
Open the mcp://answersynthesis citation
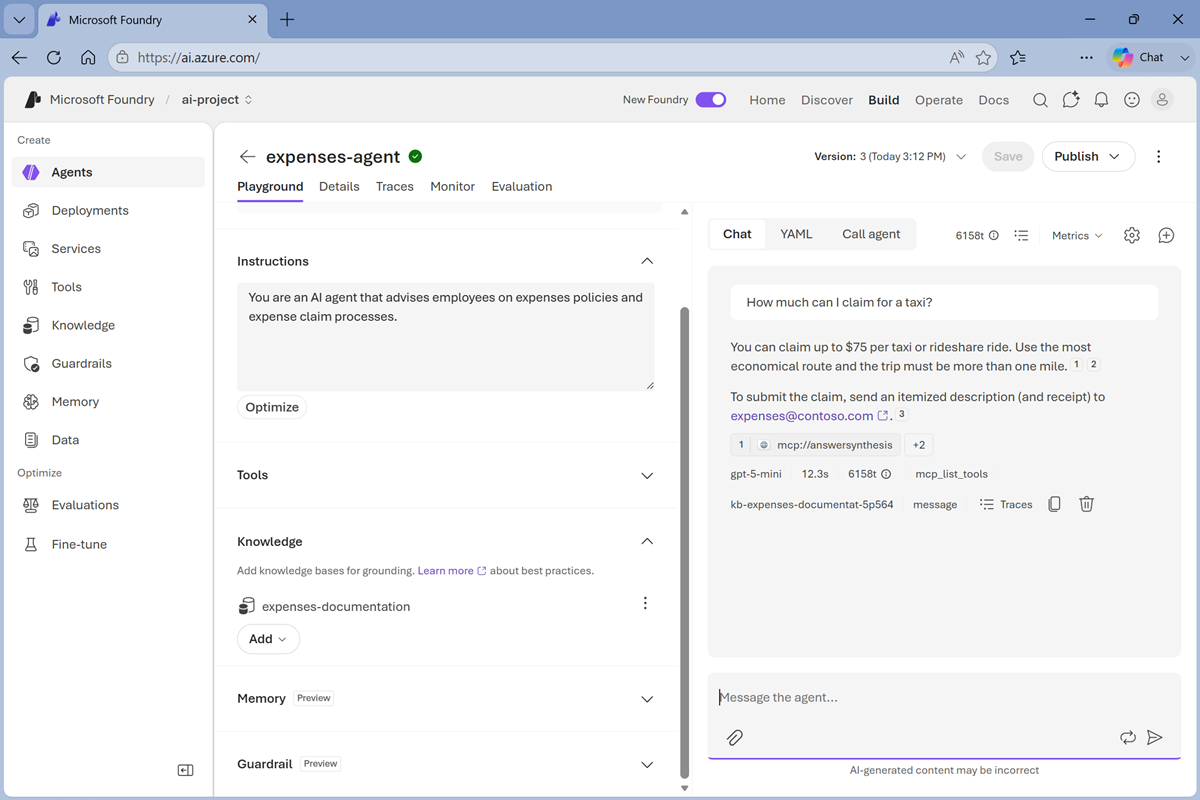point(815,445)
